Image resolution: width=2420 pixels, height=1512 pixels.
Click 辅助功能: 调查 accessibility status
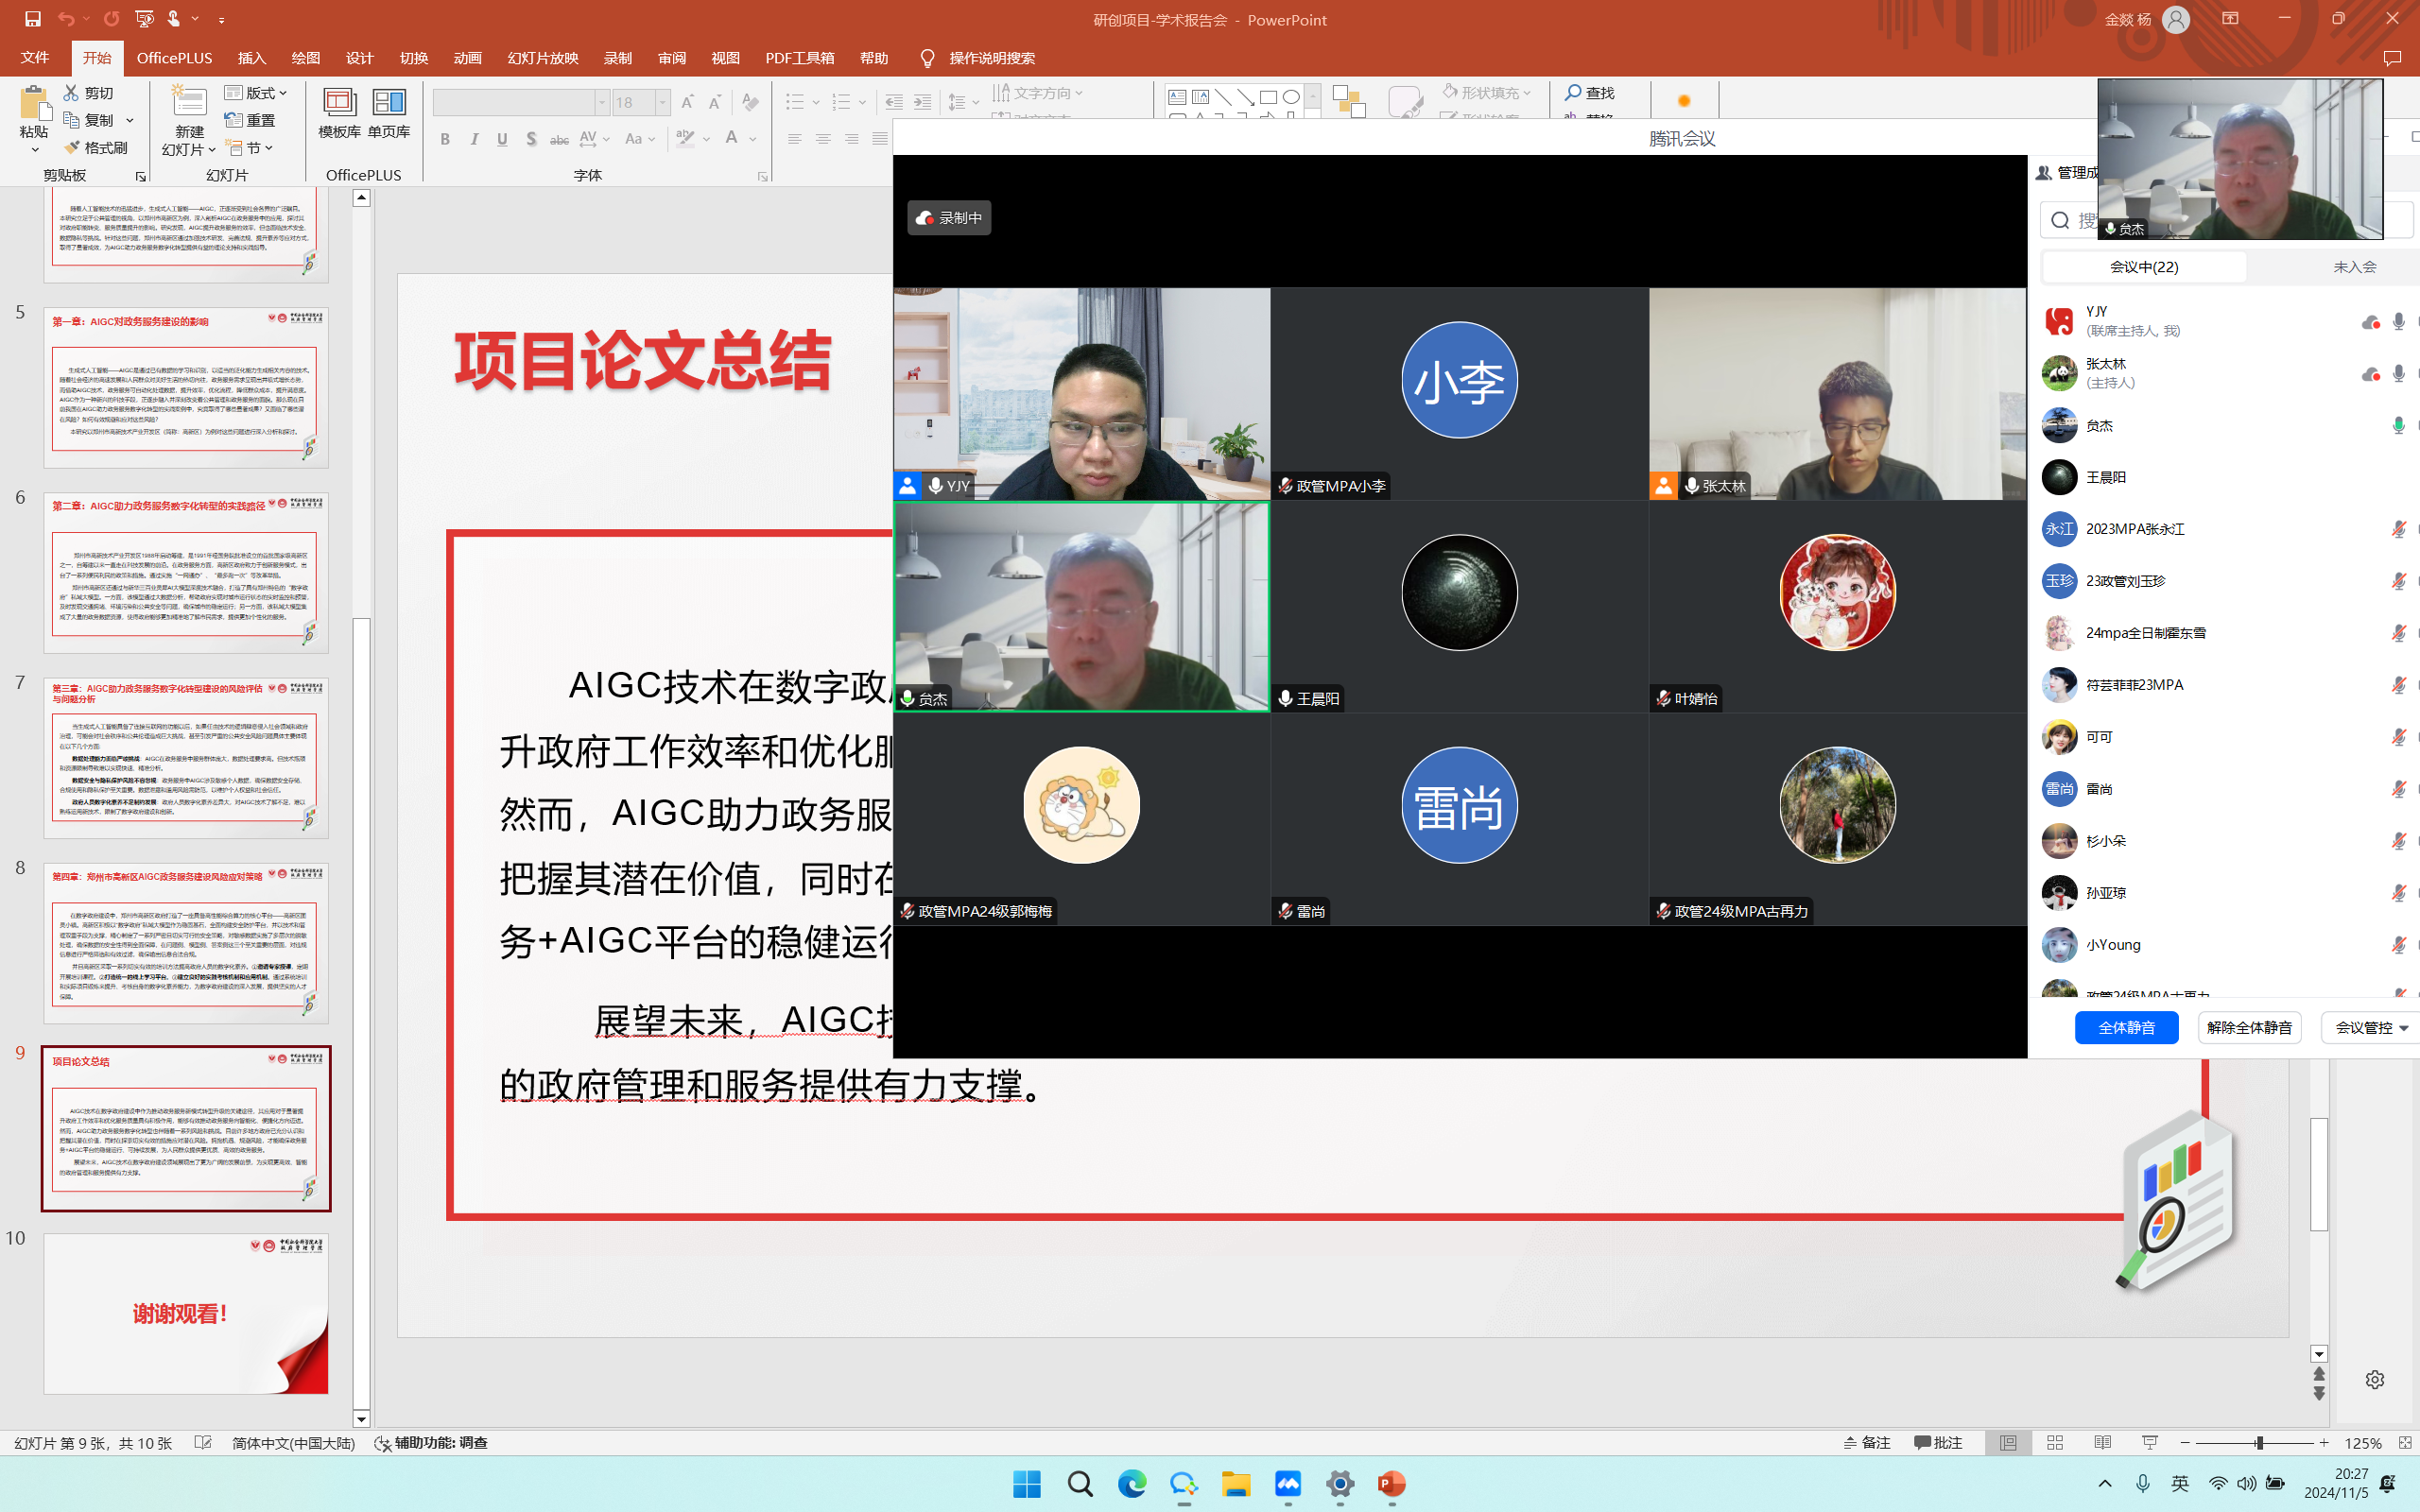[x=431, y=1442]
